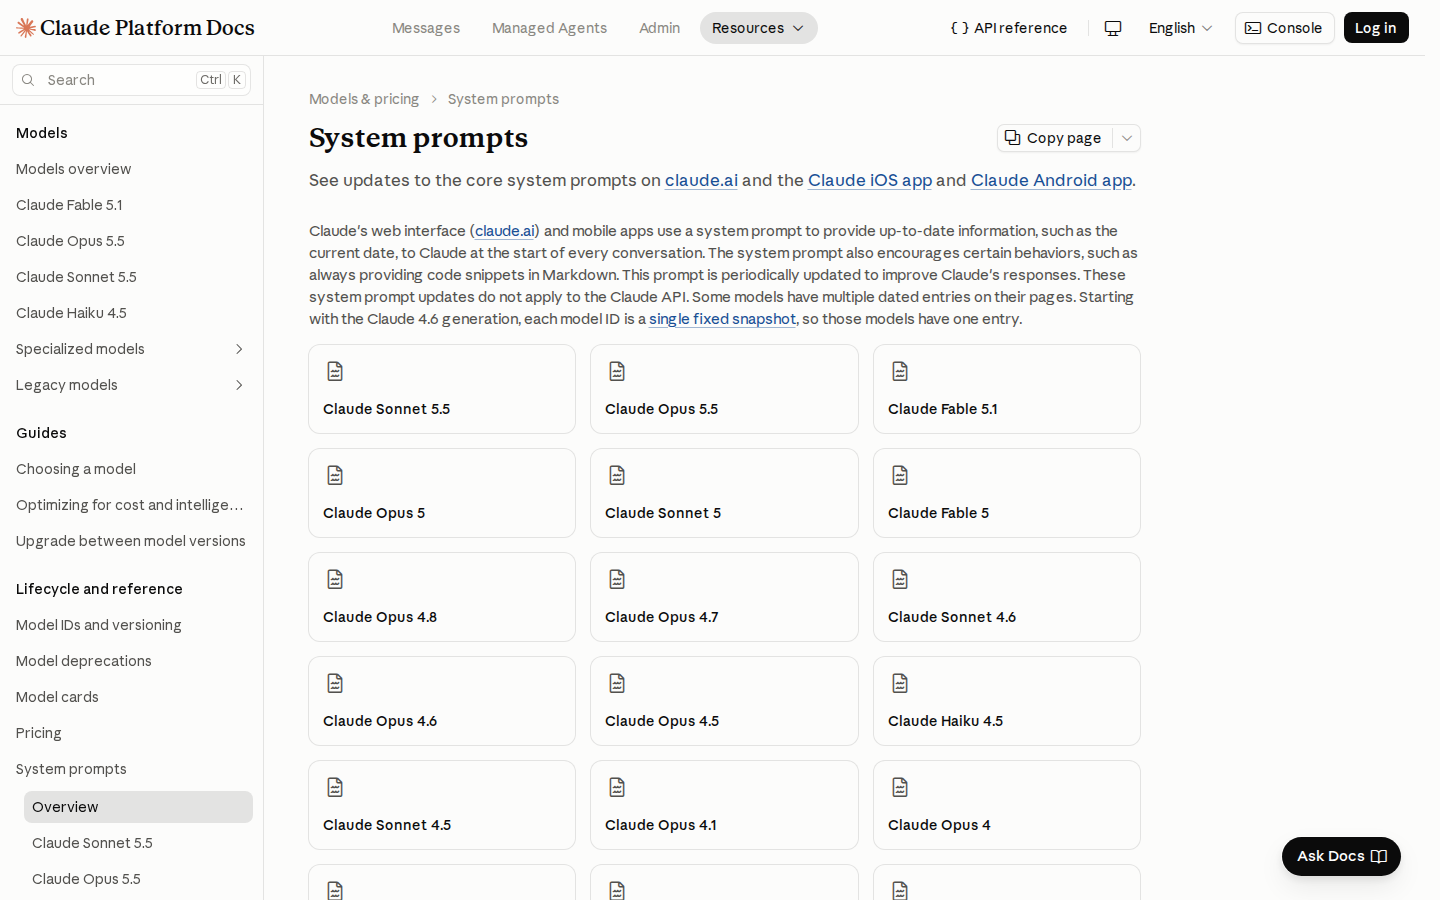Click the book icon in Ask Docs button

pos(1379,856)
